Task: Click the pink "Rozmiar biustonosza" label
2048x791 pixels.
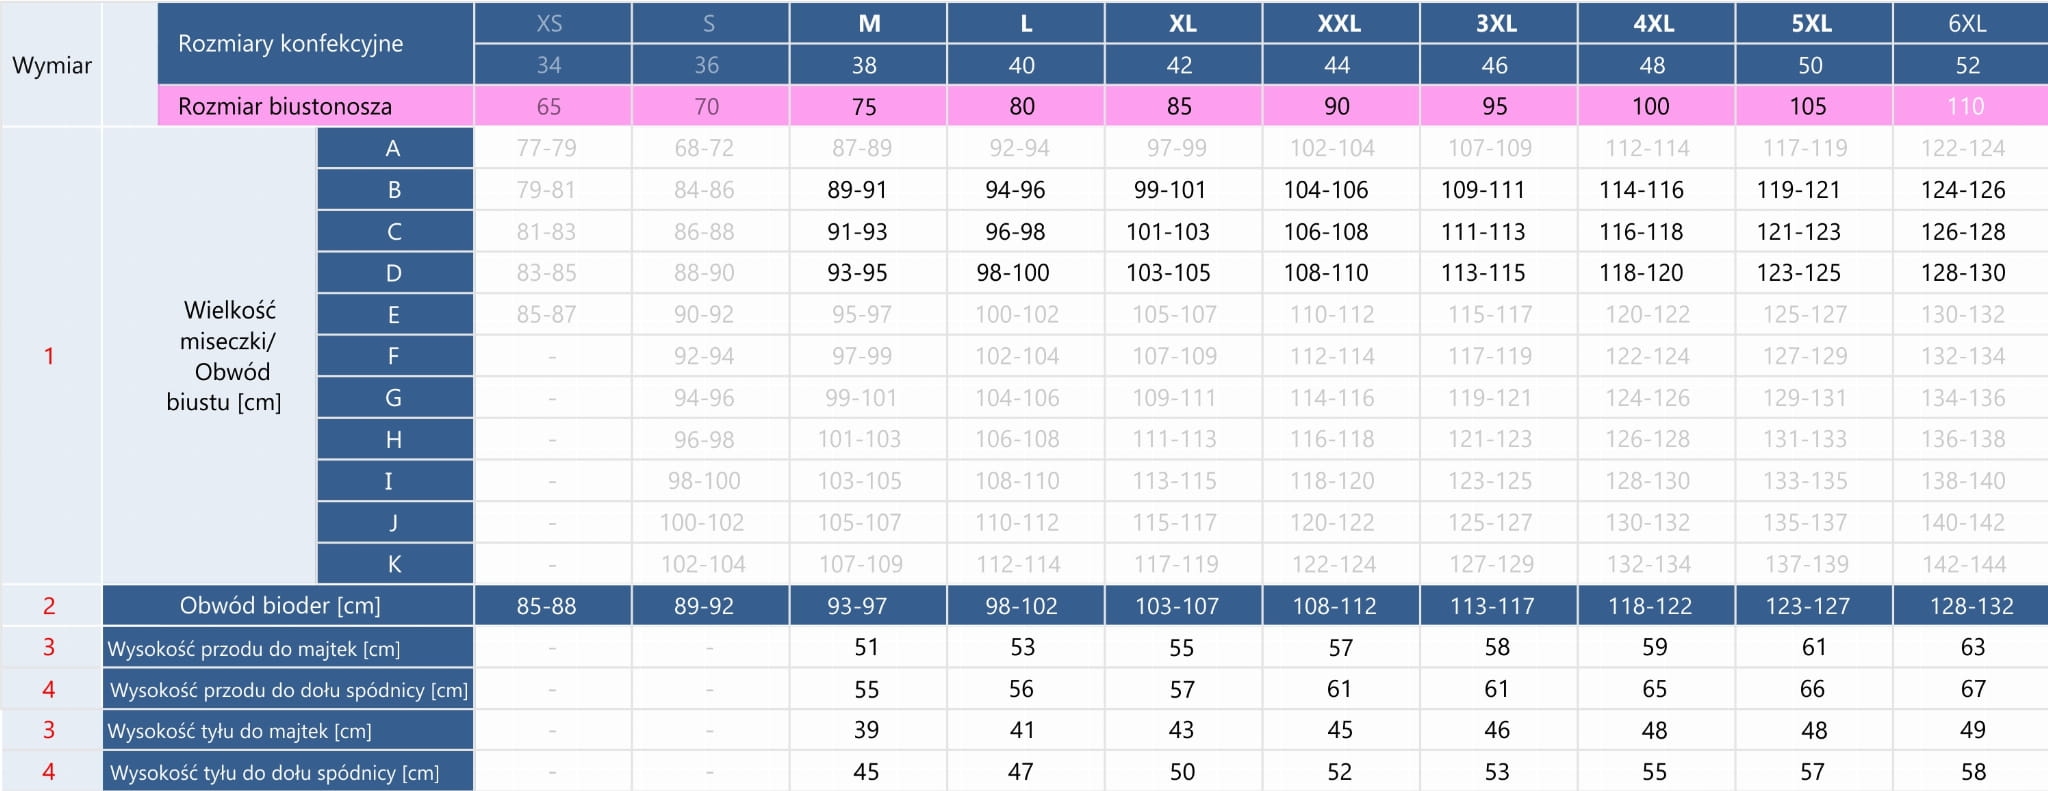Action: point(285,107)
